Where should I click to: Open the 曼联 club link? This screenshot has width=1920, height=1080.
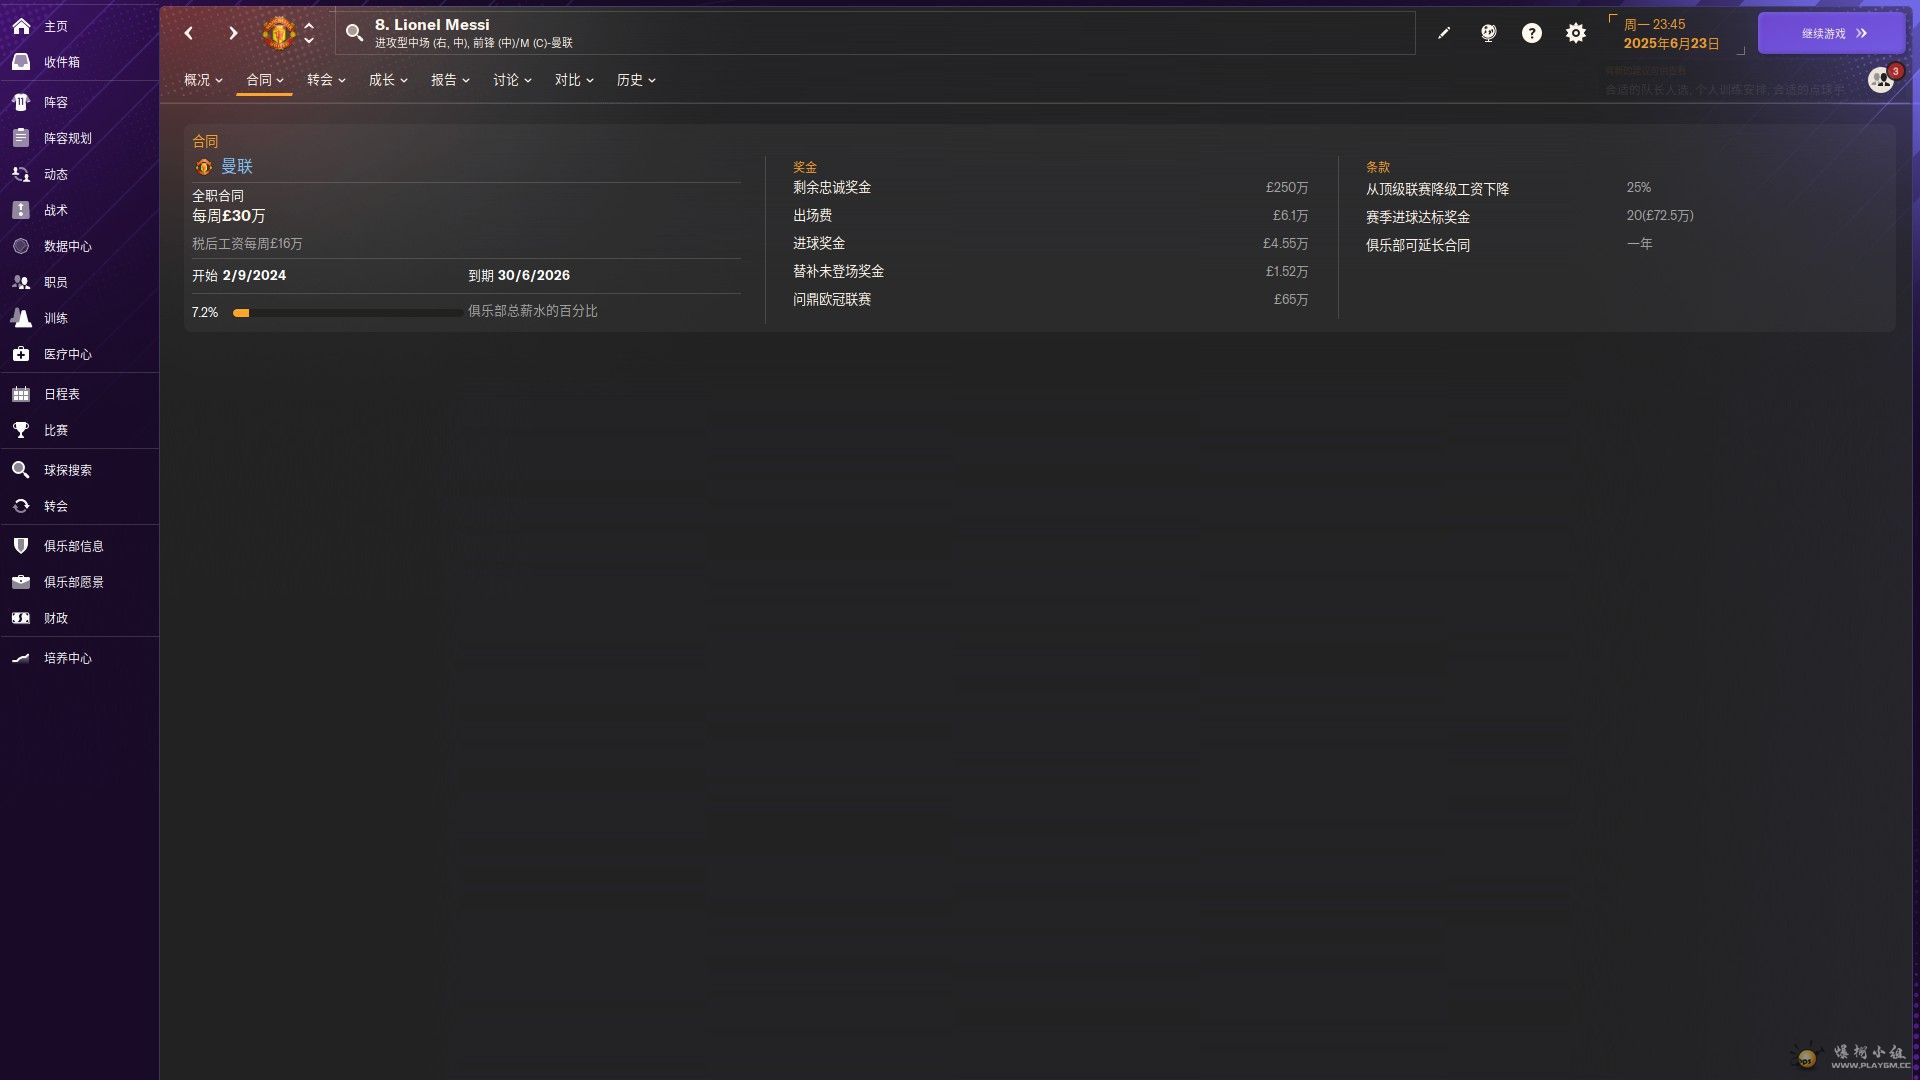(237, 167)
